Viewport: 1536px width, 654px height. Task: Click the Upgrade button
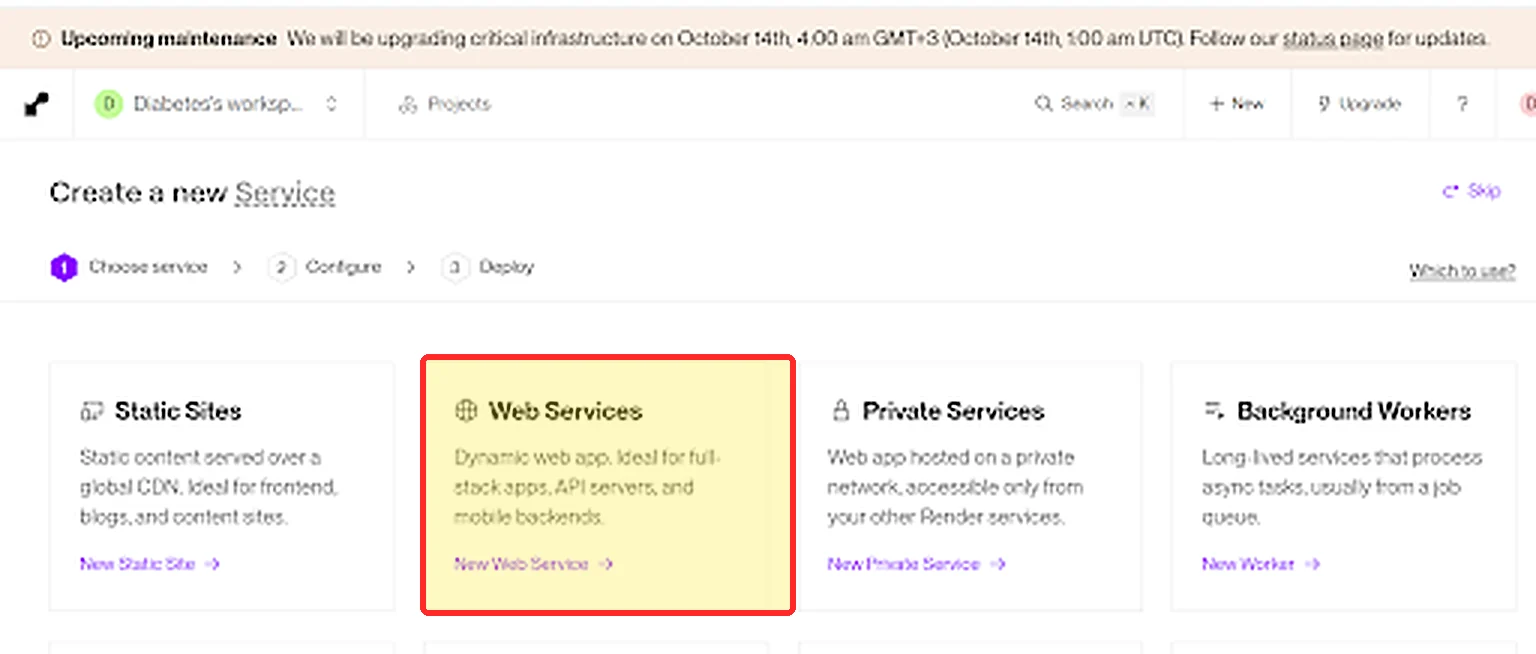click(x=1360, y=104)
